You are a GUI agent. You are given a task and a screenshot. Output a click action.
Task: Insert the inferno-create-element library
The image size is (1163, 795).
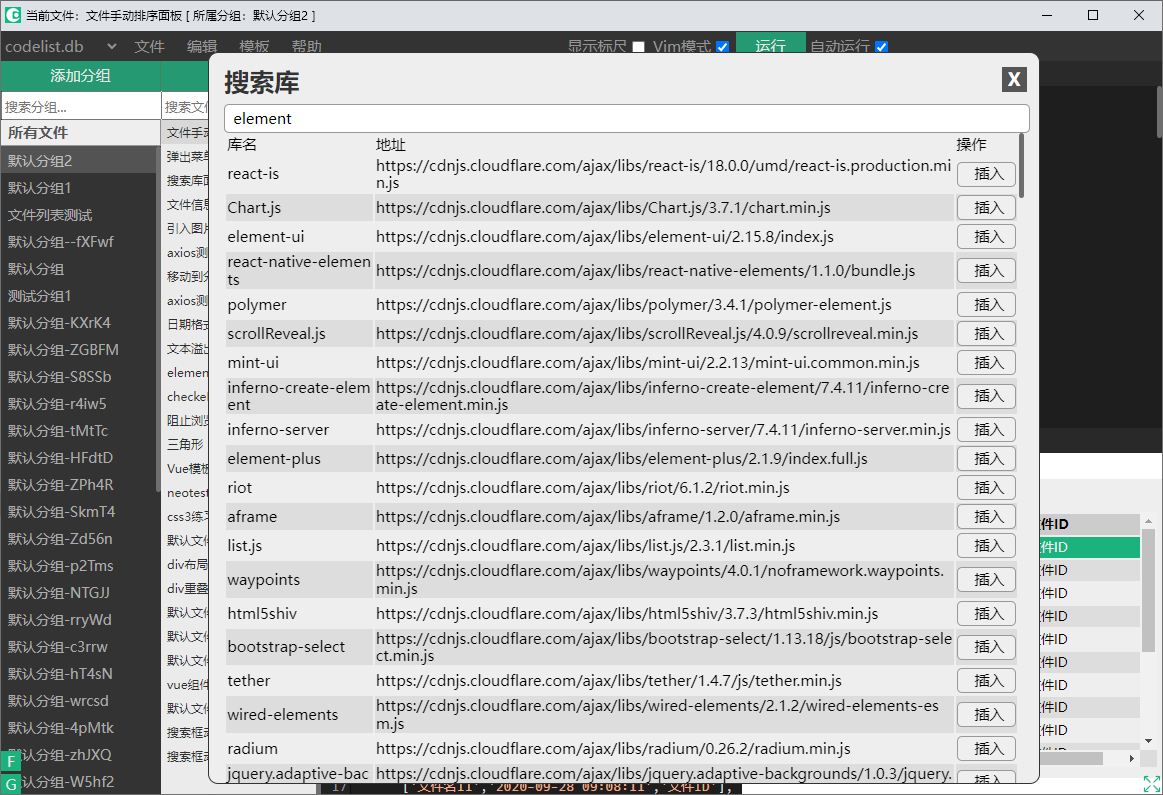click(x=986, y=396)
